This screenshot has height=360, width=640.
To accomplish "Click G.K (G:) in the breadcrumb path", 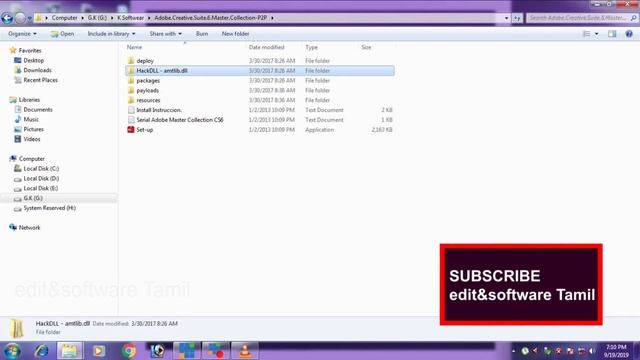I will point(97,18).
